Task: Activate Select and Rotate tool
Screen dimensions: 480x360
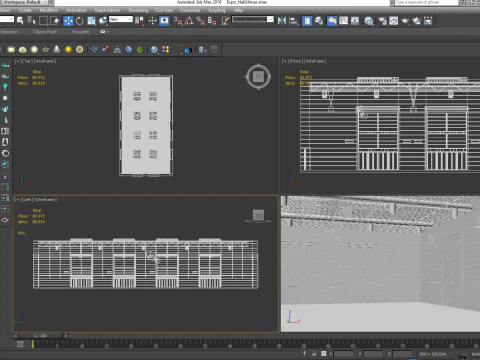Action: tap(80, 21)
